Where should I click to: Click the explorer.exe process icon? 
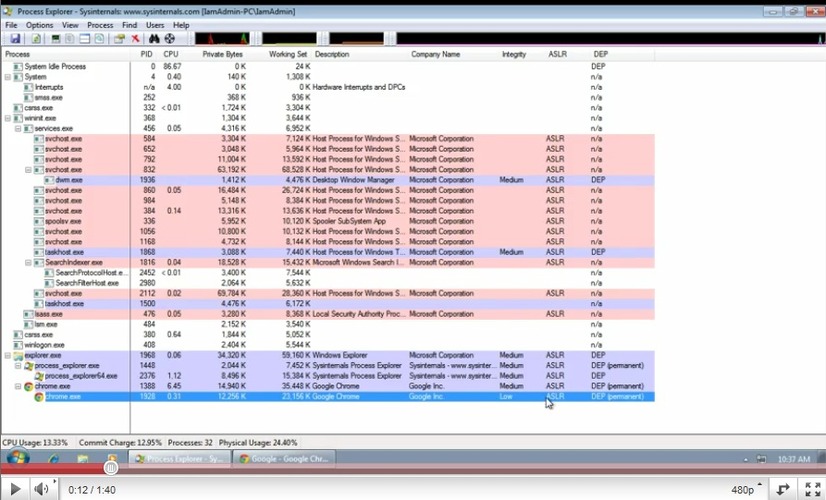point(18,356)
